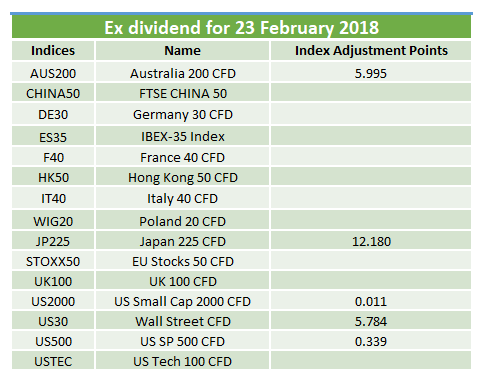481x378 pixels.
Task: Select the F40 index cell
Action: click(x=53, y=157)
